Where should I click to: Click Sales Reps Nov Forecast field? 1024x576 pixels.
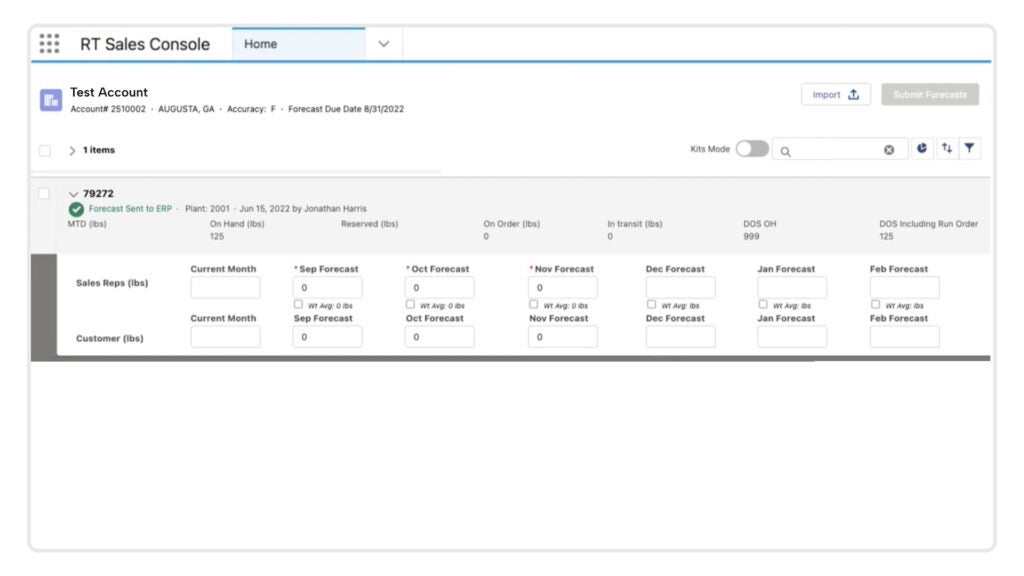point(562,287)
